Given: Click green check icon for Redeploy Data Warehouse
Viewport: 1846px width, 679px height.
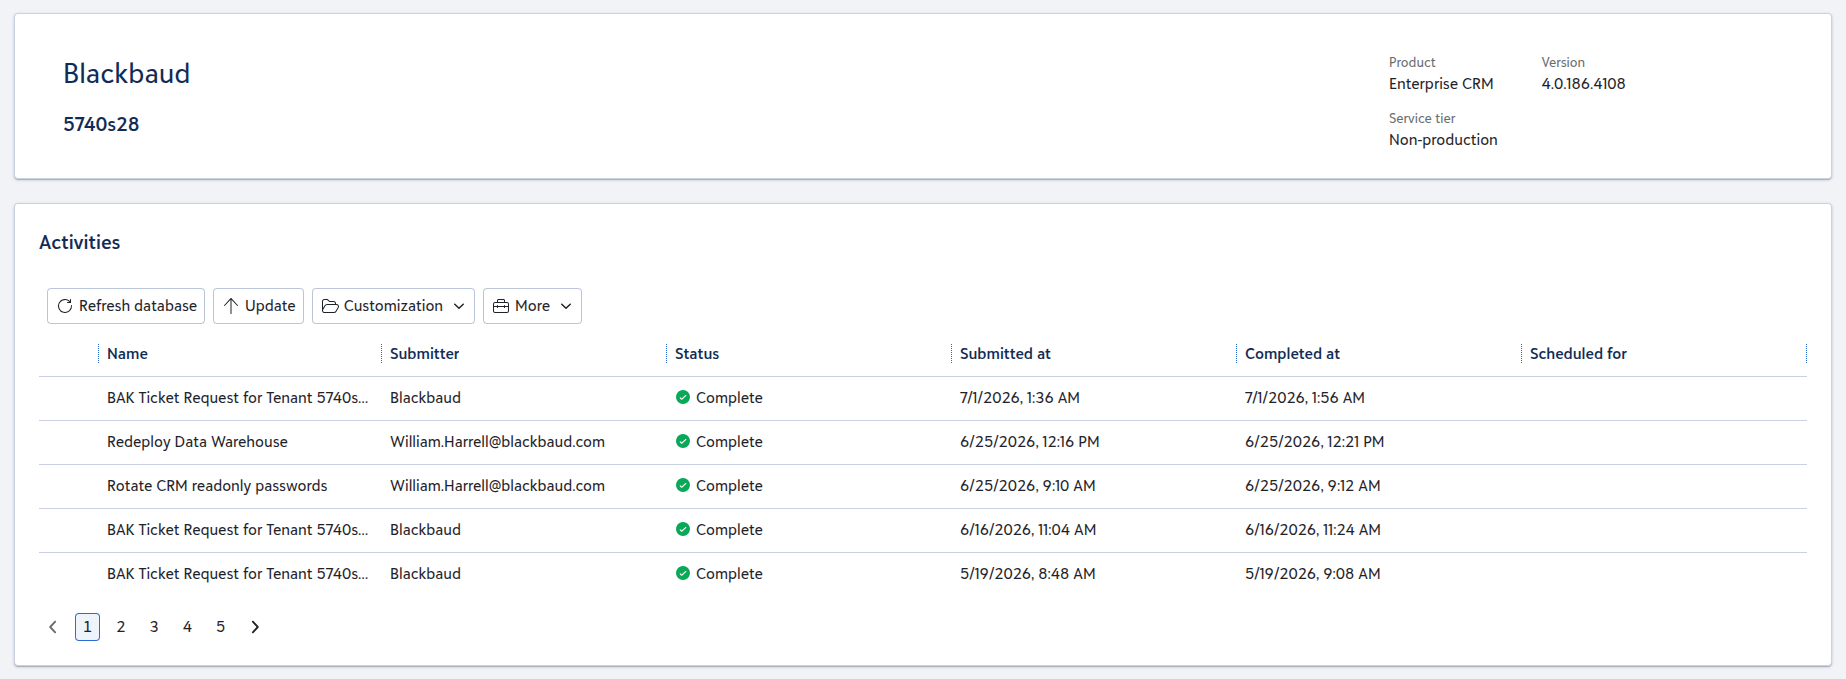Looking at the screenshot, I should click(x=683, y=441).
